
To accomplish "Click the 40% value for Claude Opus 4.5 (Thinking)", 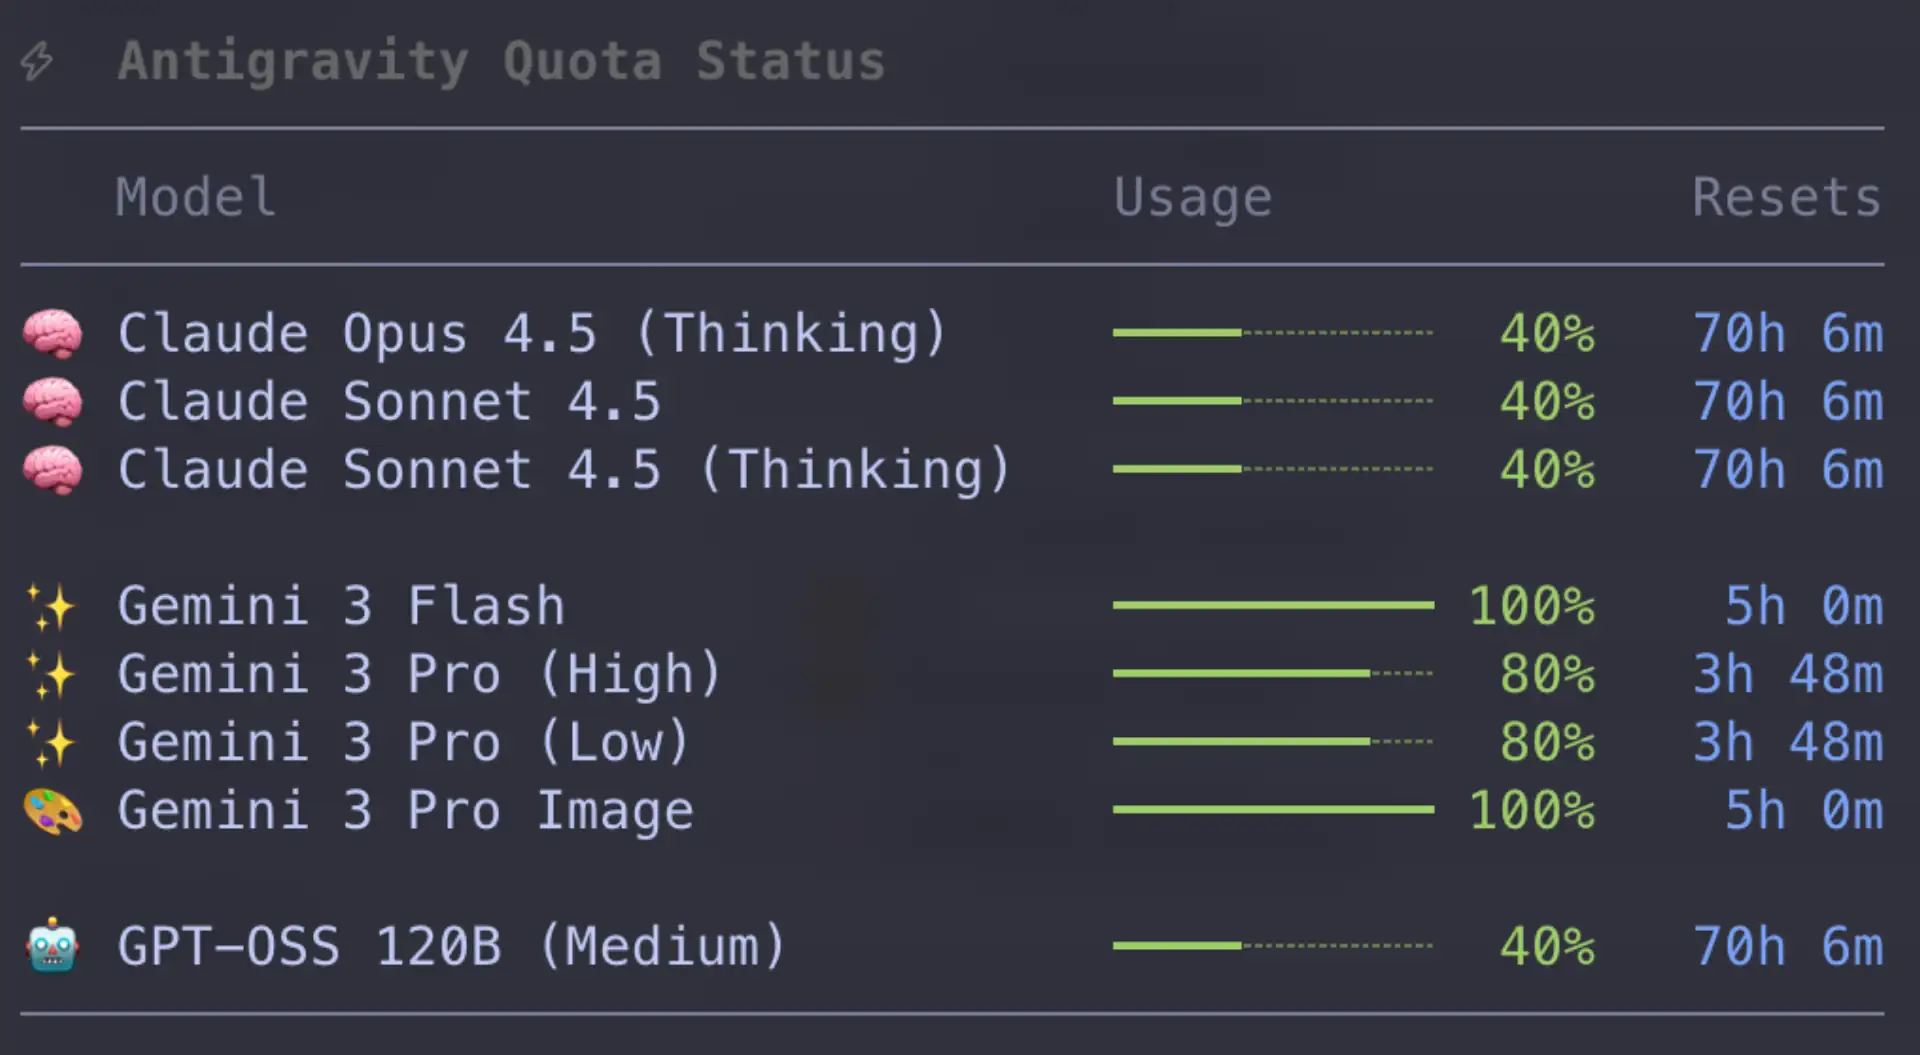I will point(1547,334).
